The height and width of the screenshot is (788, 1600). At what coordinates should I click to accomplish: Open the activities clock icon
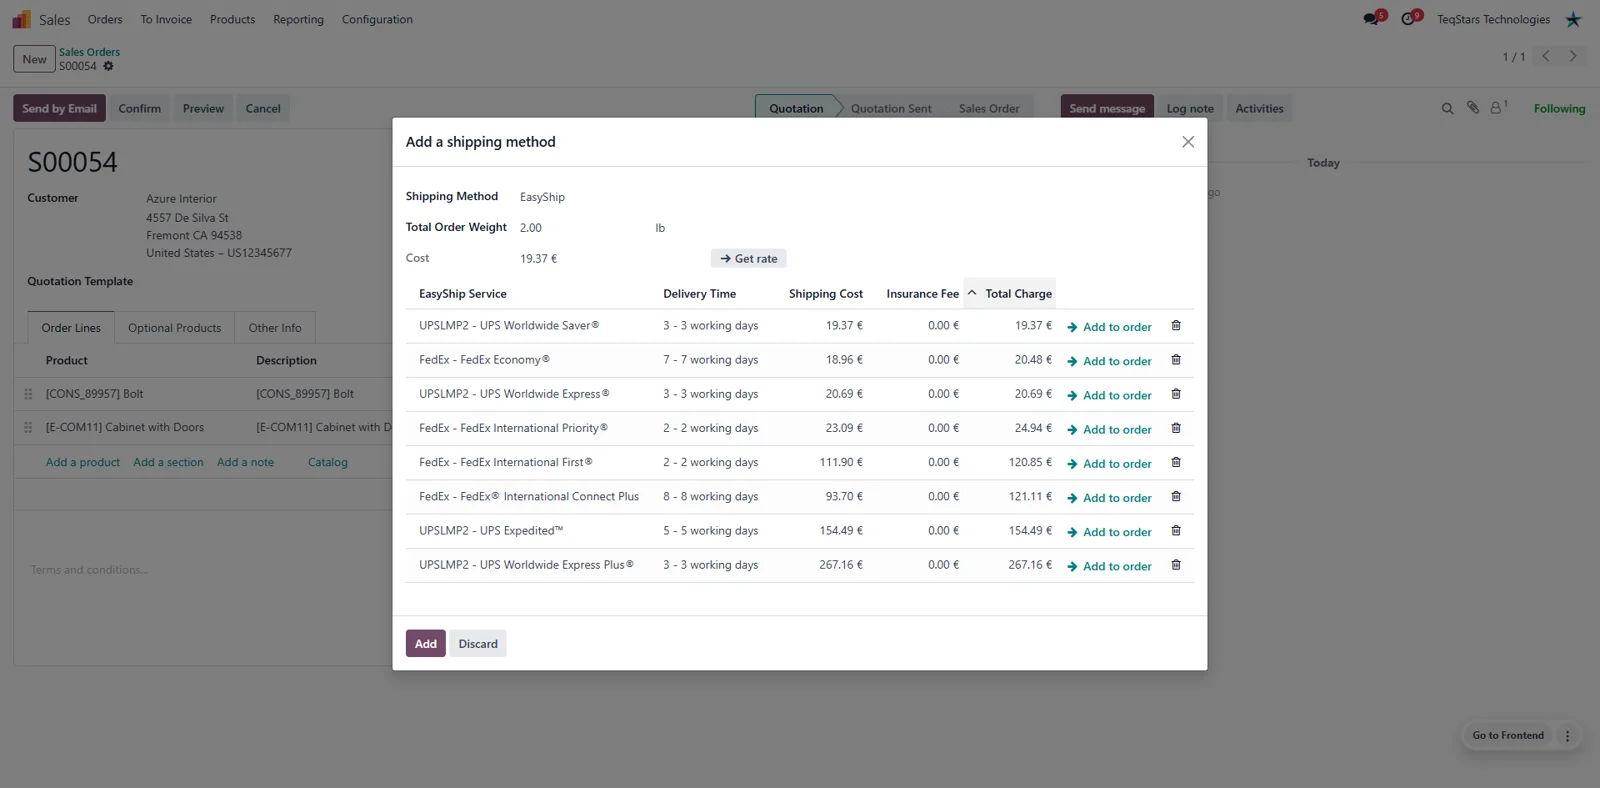click(x=1409, y=19)
